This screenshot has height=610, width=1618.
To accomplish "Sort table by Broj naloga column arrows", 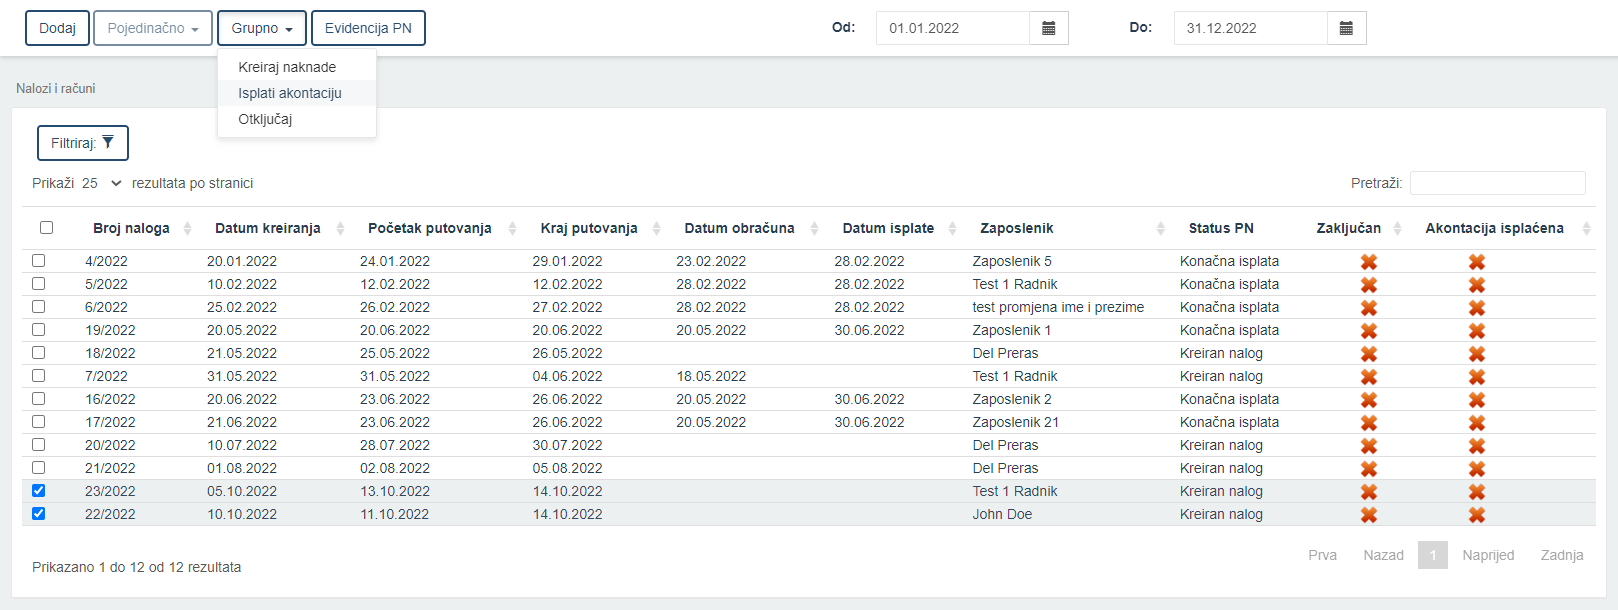I will coord(189,229).
